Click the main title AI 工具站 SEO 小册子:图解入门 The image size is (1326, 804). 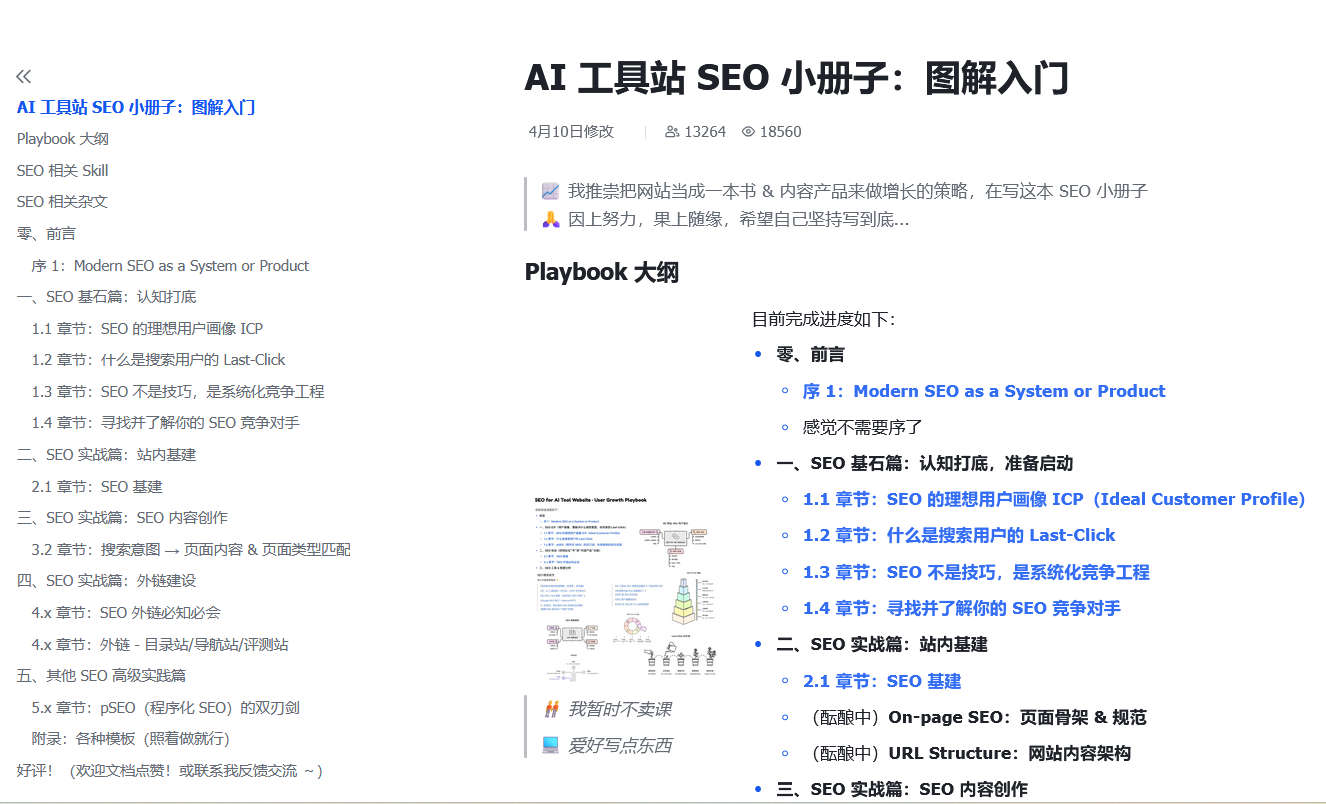tap(797, 77)
